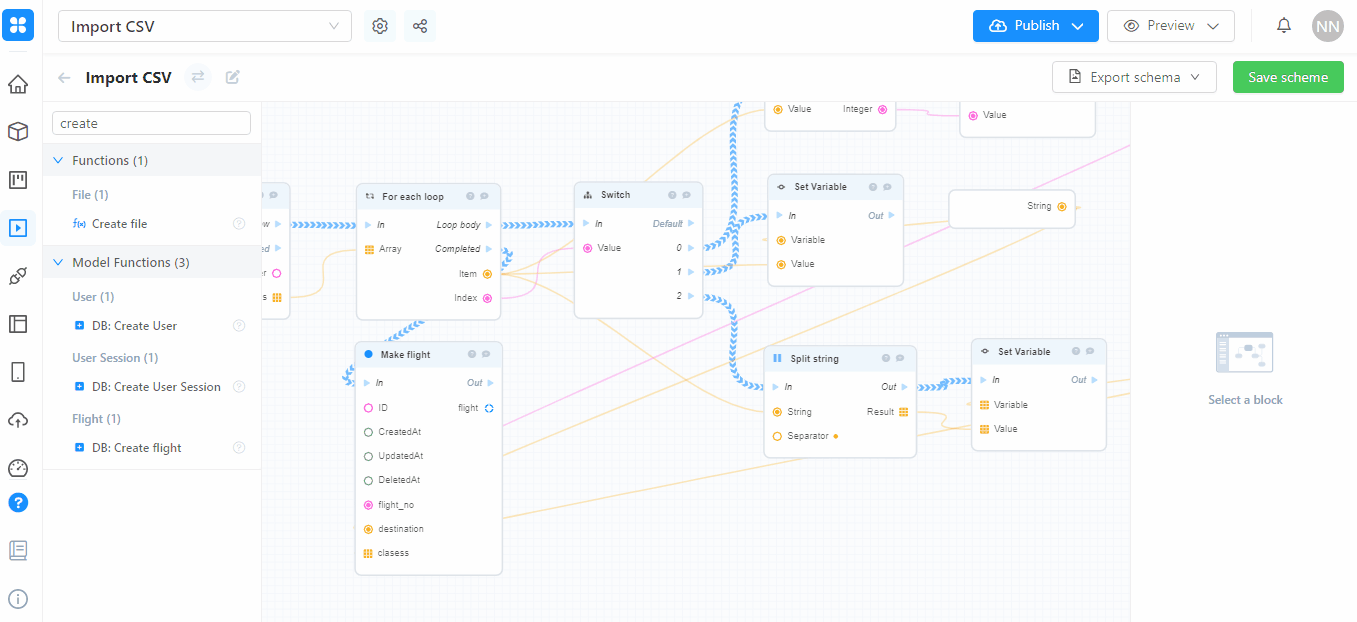Viewport: 1357px width, 622px height.
Task: Click the Publish button
Action: (1035, 26)
